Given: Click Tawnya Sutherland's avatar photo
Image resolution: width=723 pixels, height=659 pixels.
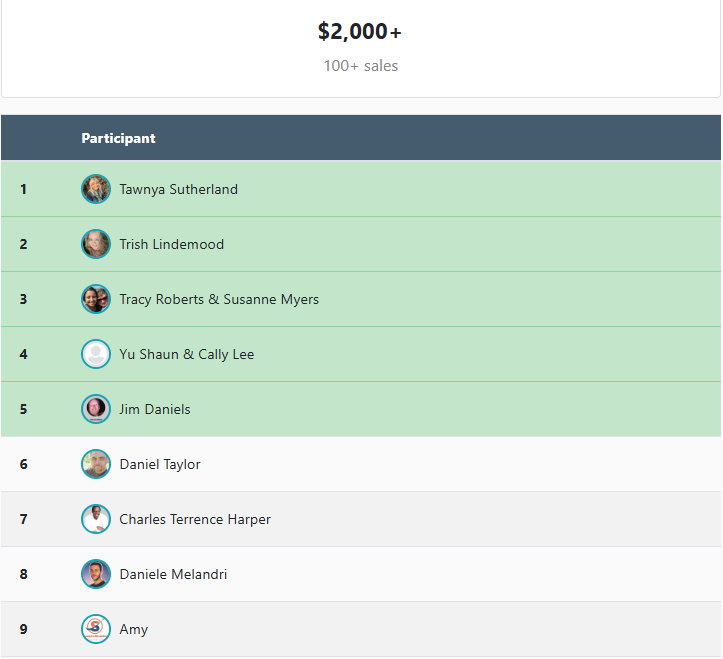Looking at the screenshot, I should [96, 189].
